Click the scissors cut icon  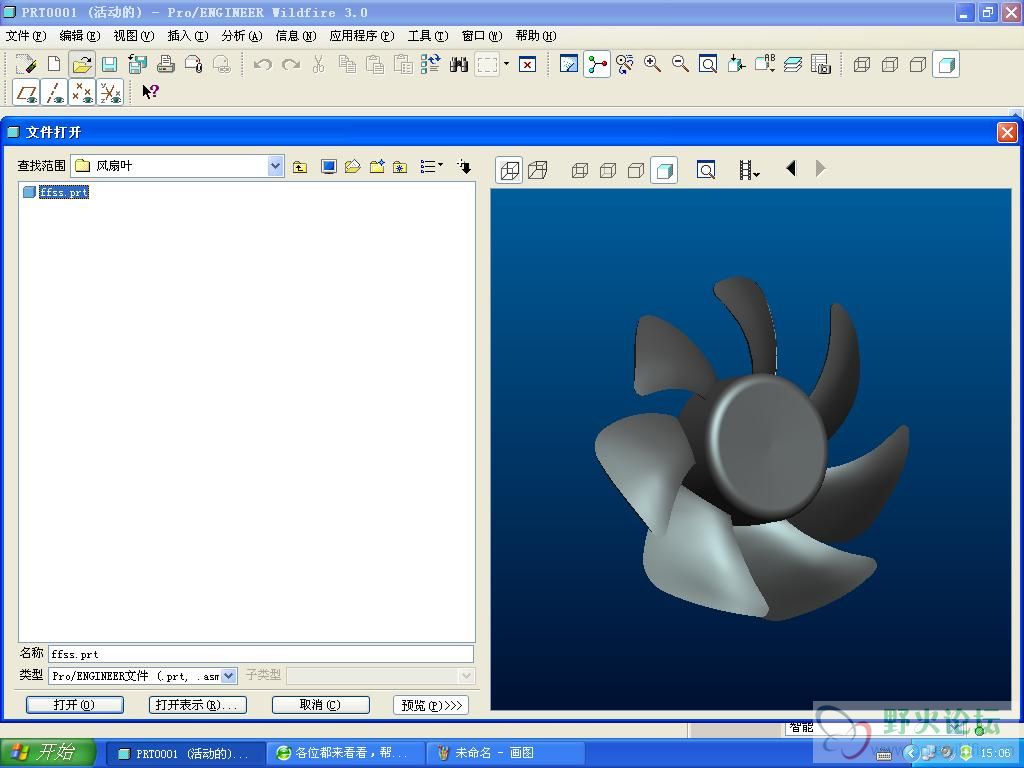pyautogui.click(x=319, y=64)
